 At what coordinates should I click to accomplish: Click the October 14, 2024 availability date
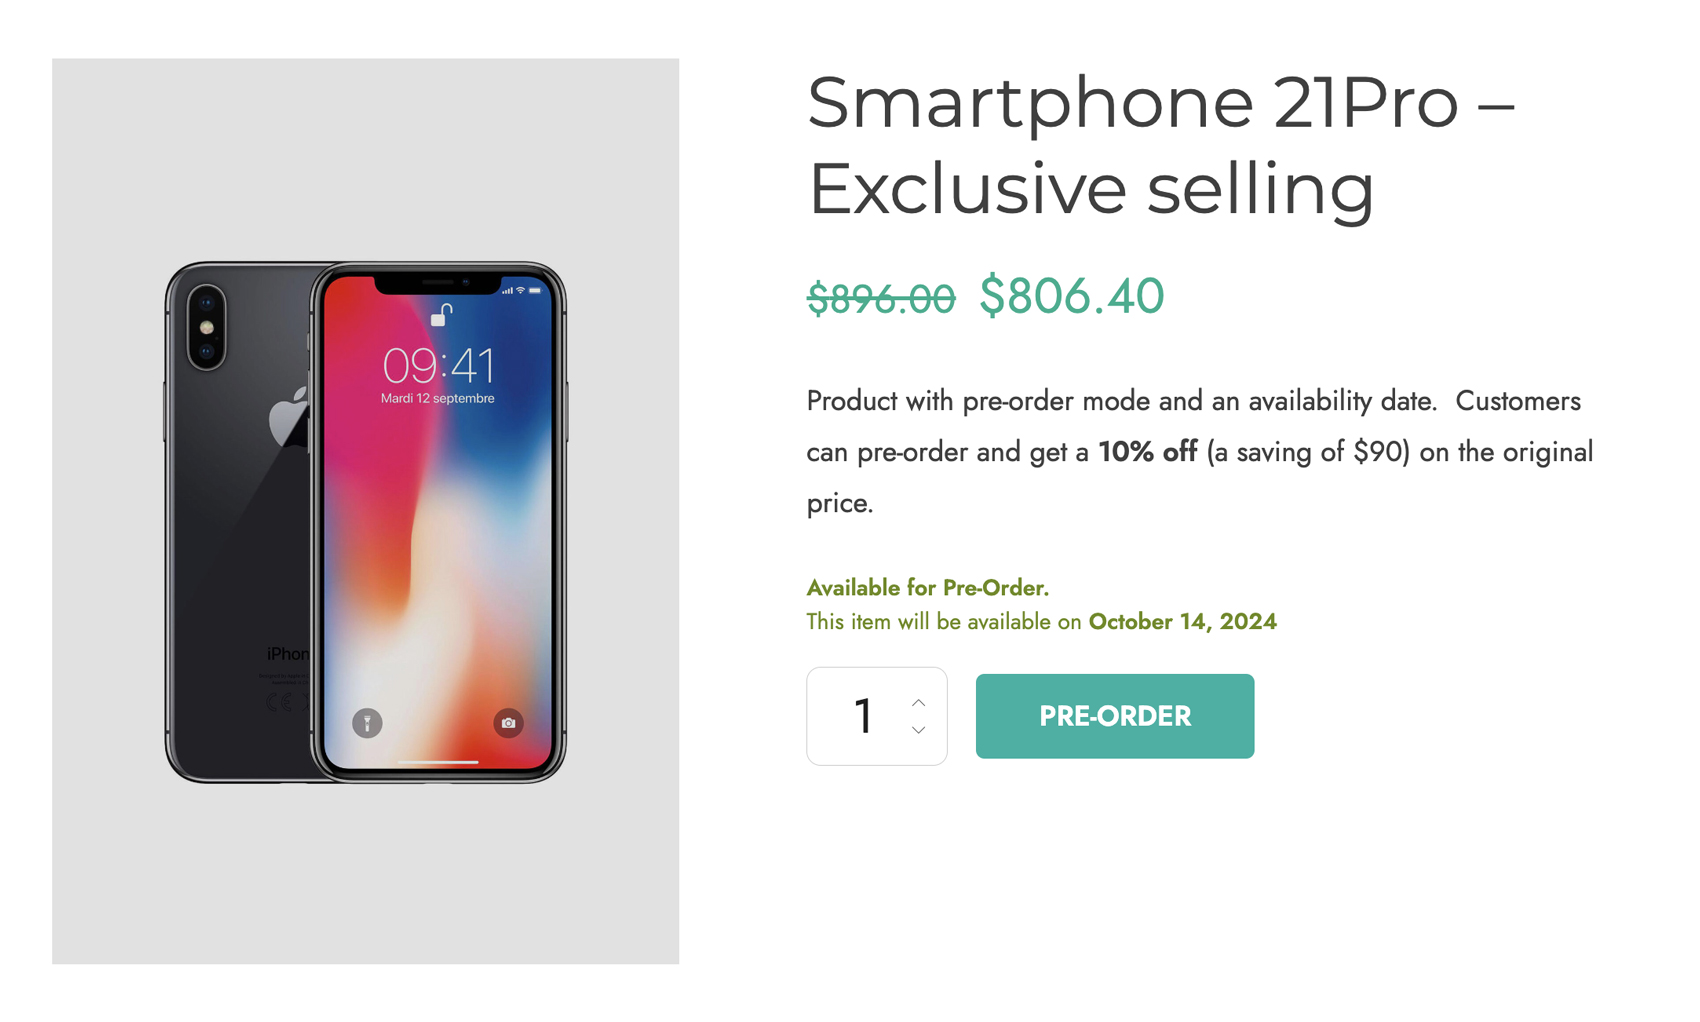(x=1182, y=622)
